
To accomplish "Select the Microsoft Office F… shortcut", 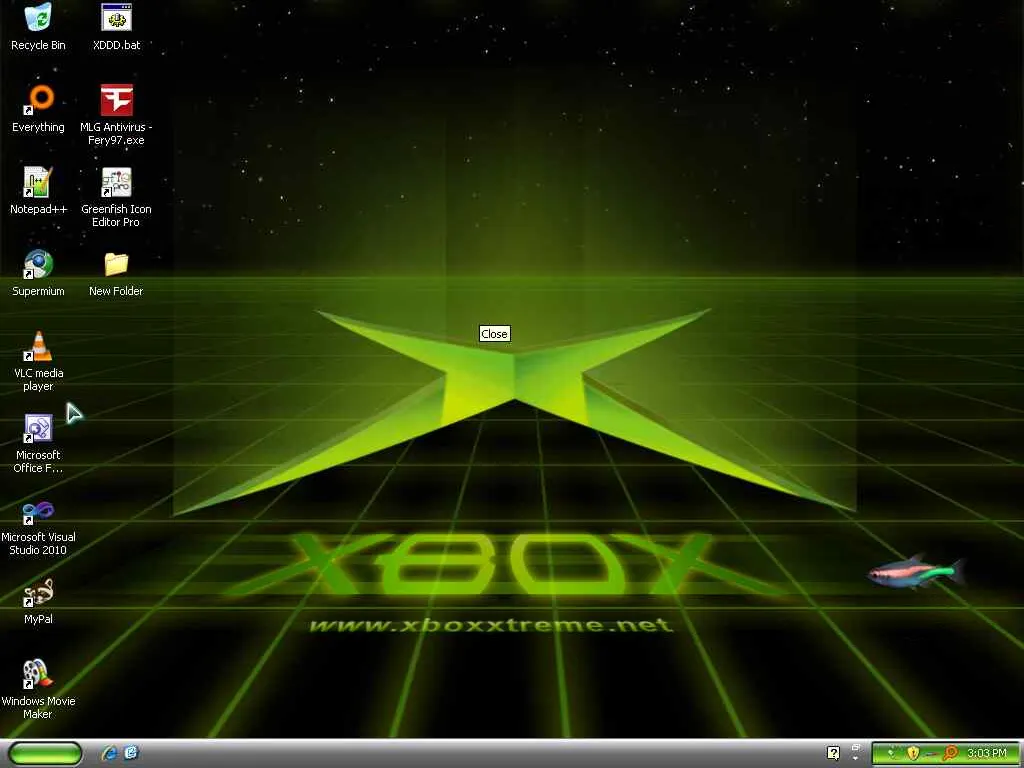I will pyautogui.click(x=38, y=428).
